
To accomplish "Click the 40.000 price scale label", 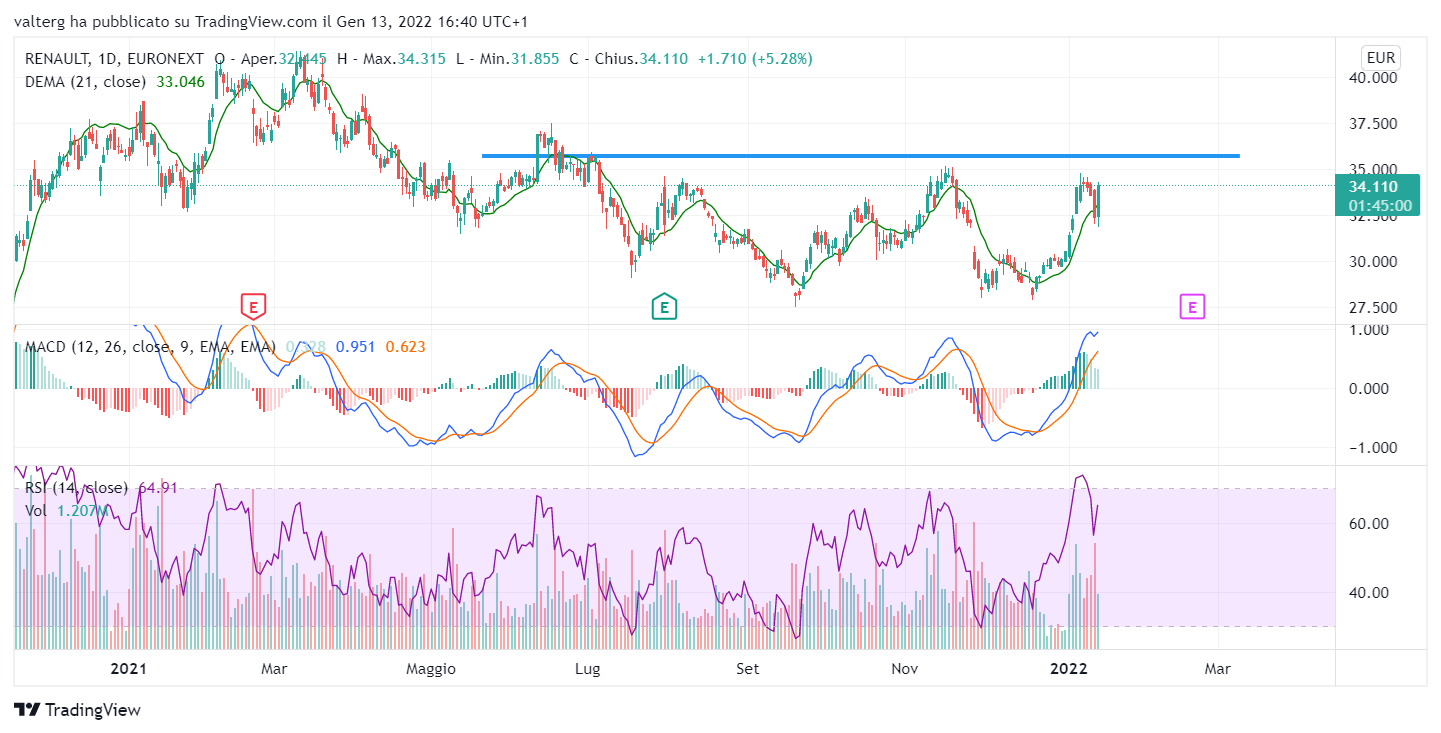I will (1373, 77).
